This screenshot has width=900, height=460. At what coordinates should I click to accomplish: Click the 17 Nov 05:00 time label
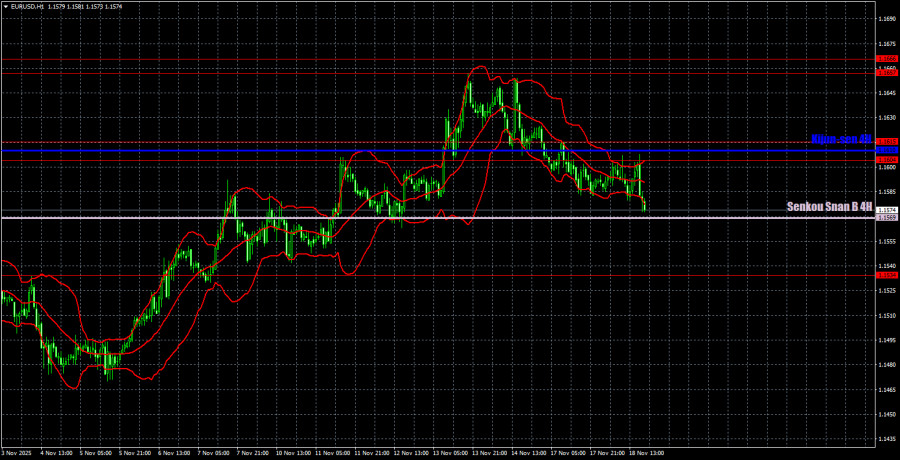pyautogui.click(x=567, y=454)
